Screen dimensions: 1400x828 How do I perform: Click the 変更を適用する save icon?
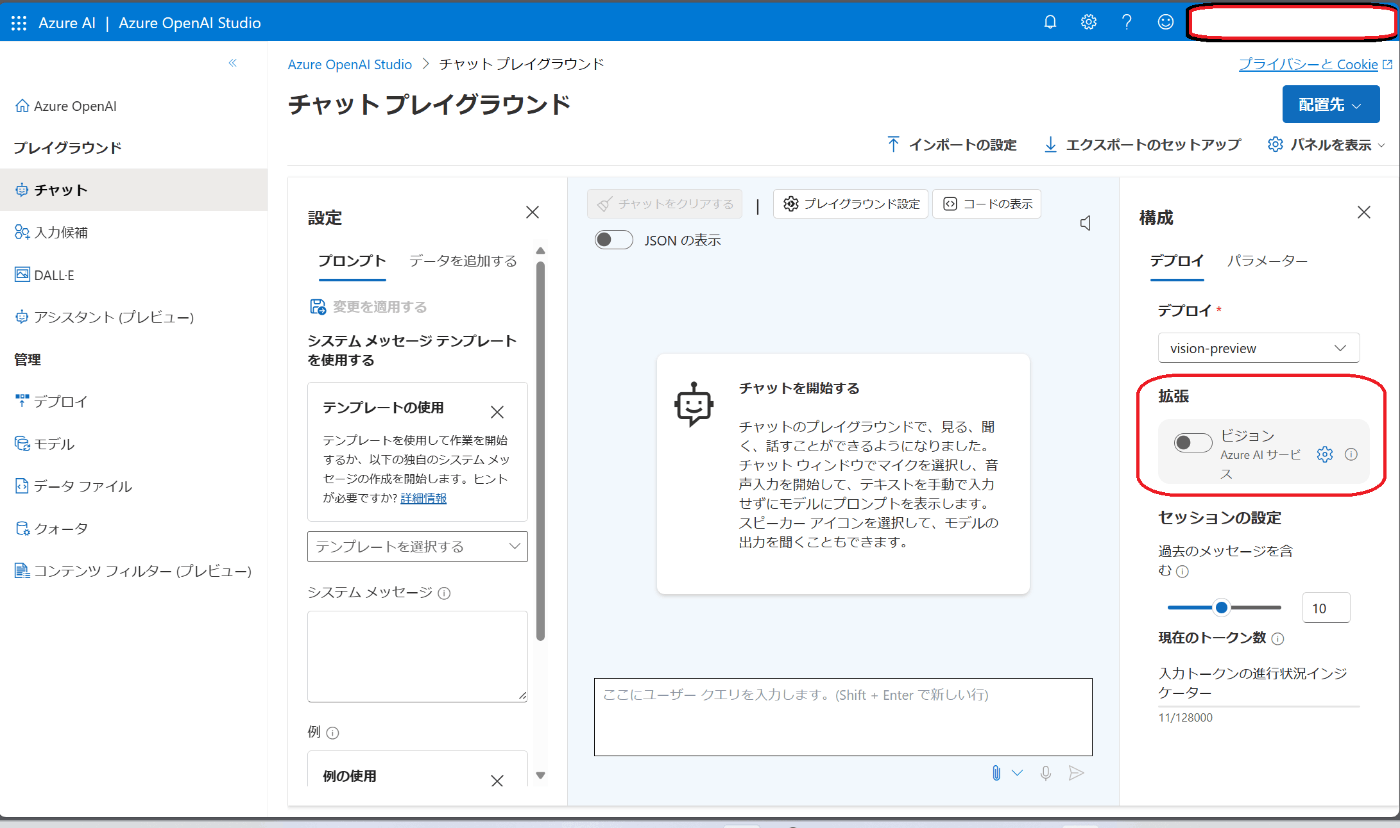pos(318,307)
